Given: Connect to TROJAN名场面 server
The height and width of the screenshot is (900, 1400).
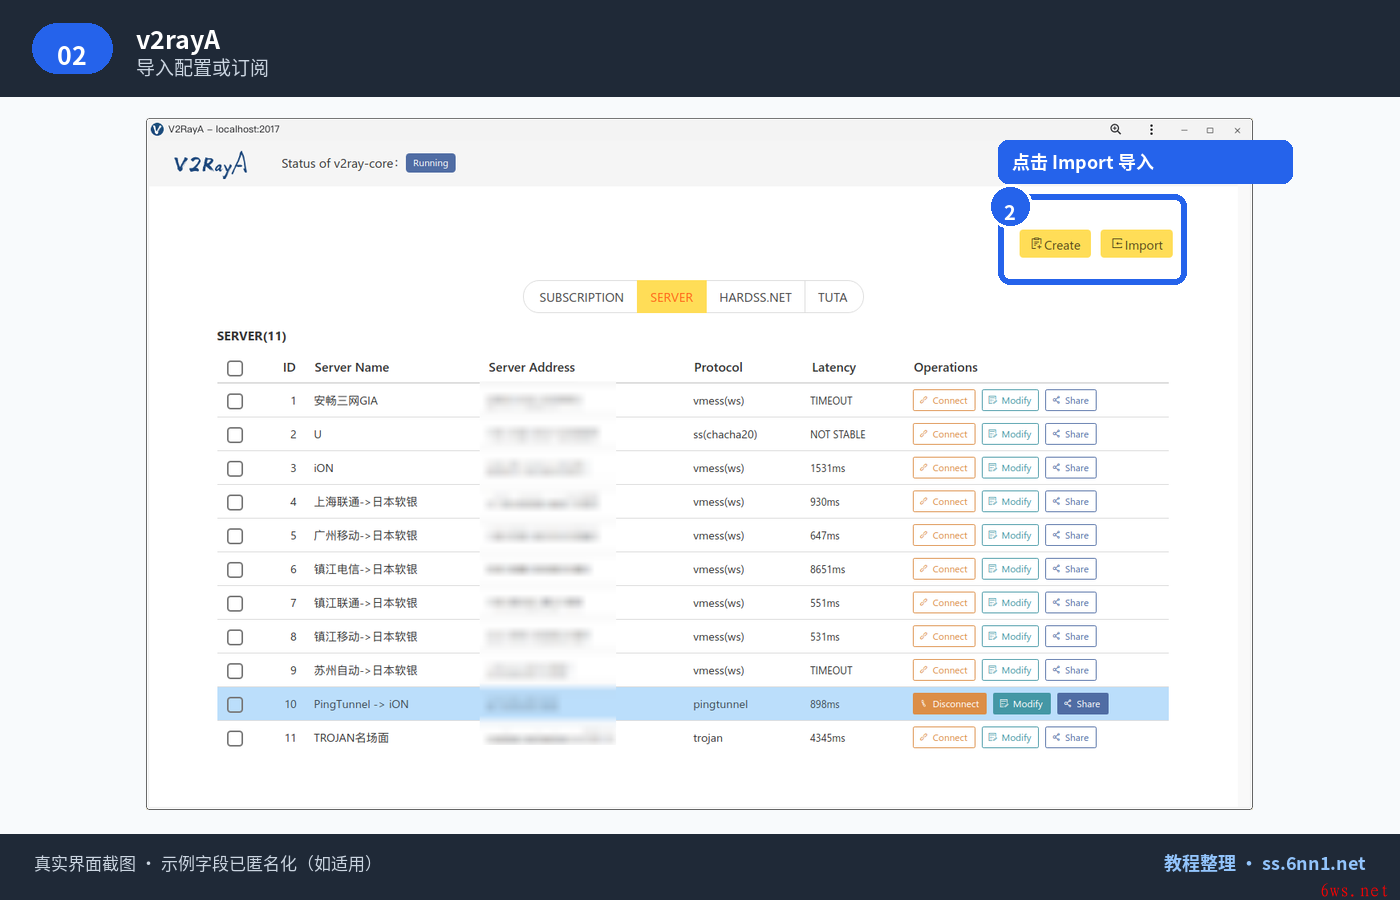Looking at the screenshot, I should pos(944,737).
